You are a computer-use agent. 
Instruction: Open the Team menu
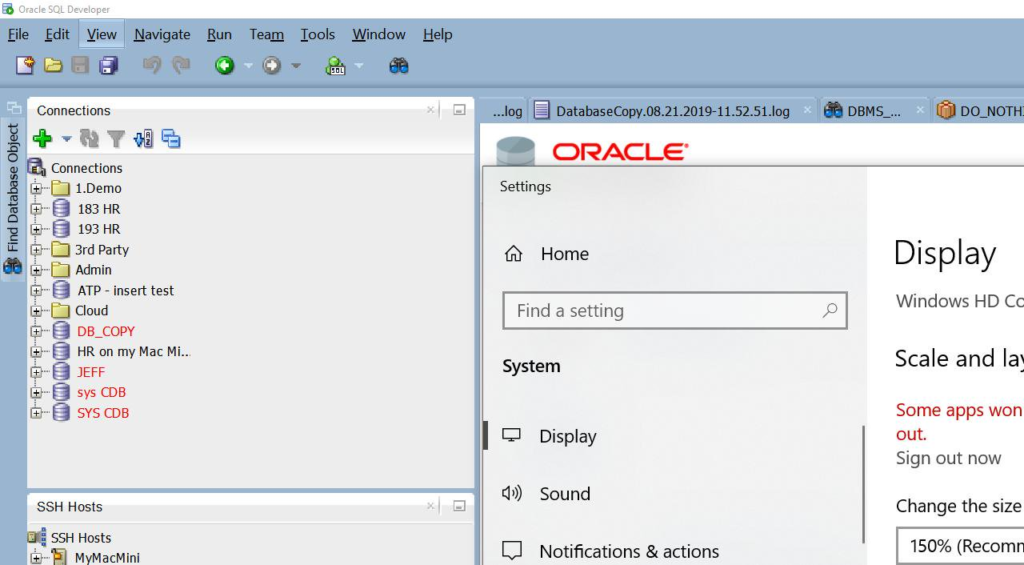point(266,34)
